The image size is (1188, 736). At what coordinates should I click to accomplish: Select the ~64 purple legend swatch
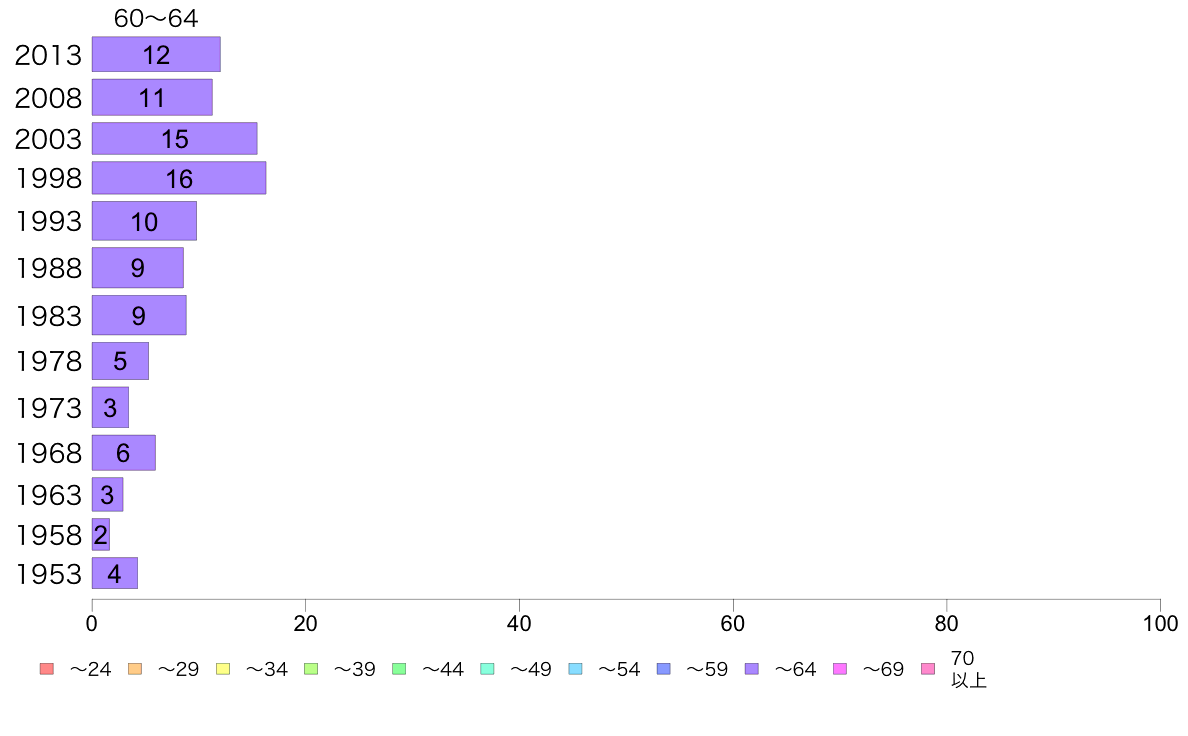pyautogui.click(x=752, y=669)
